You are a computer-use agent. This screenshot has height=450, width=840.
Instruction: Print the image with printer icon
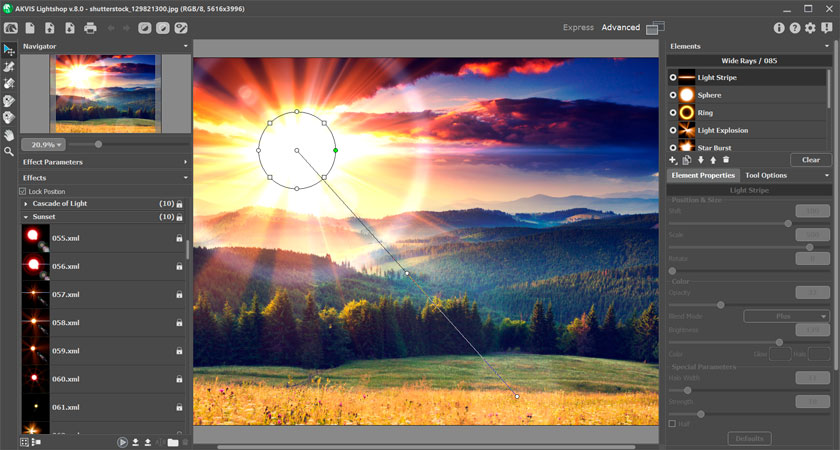[90, 28]
